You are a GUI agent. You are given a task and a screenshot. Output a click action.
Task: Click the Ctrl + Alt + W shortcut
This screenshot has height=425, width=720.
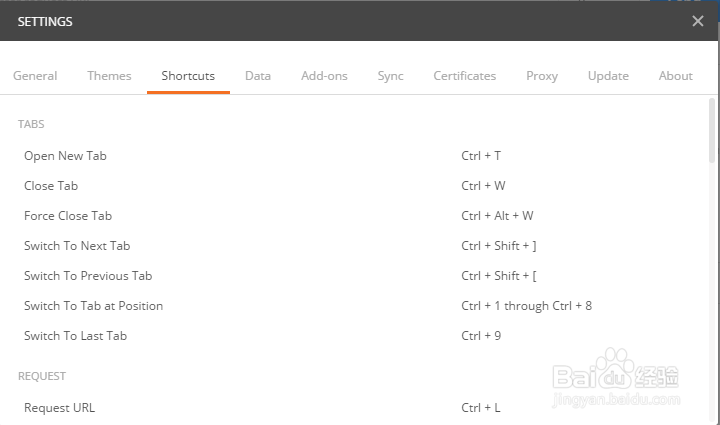click(x=497, y=216)
